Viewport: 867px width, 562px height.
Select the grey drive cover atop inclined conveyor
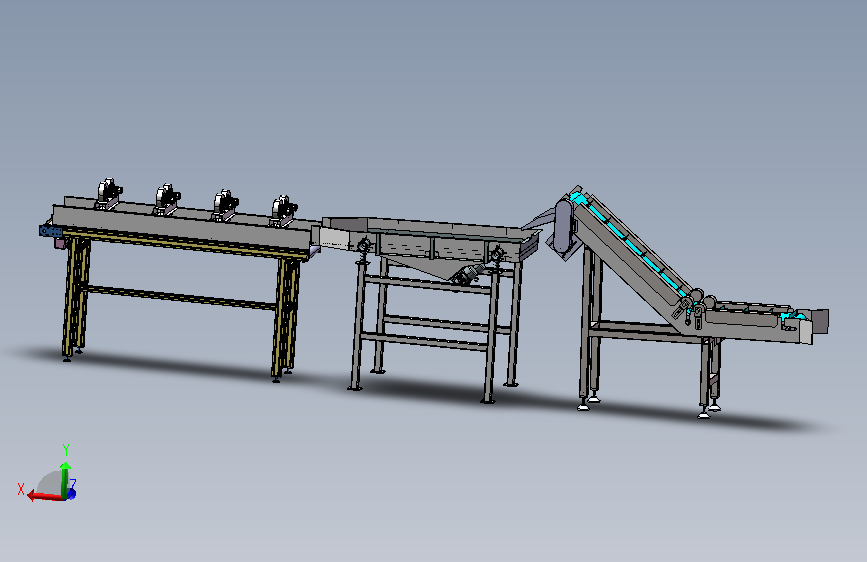[563, 227]
